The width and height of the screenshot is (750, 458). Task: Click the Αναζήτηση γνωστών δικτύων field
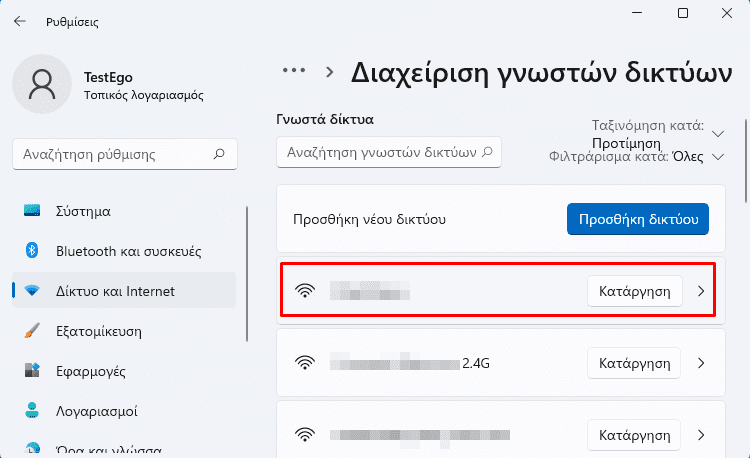pyautogui.click(x=388, y=152)
